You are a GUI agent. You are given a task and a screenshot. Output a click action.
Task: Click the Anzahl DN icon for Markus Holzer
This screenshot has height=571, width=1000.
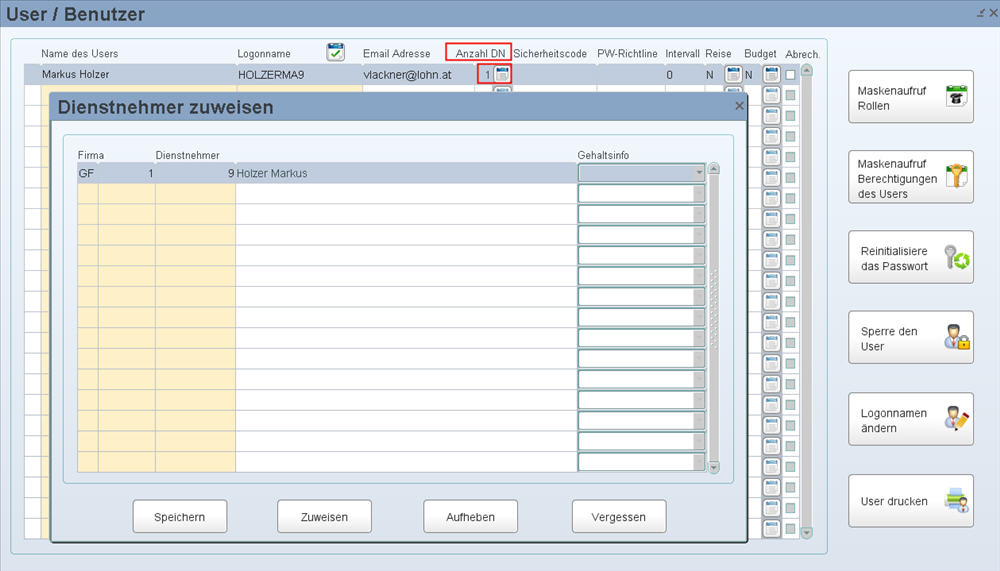(x=502, y=74)
